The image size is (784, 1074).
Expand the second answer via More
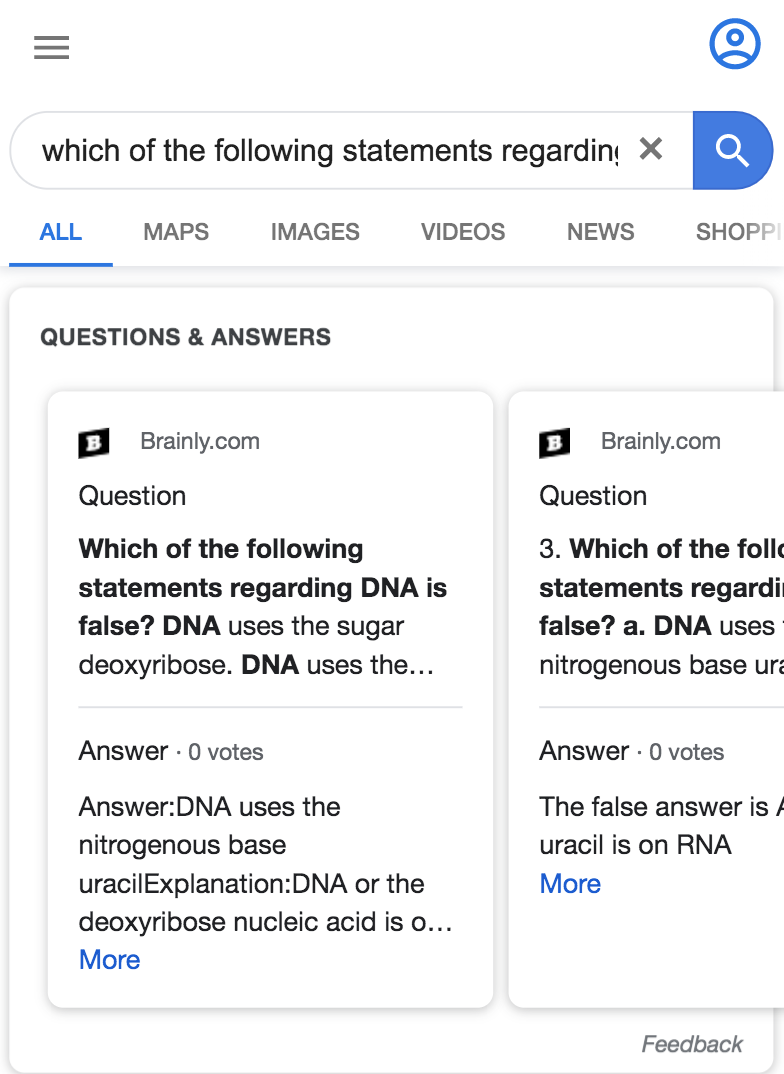(570, 884)
